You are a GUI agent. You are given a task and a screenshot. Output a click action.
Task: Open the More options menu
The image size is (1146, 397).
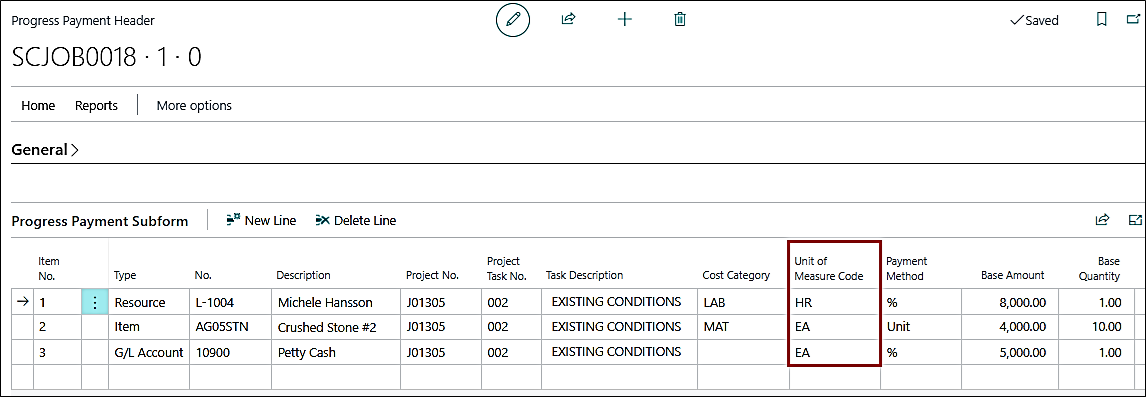[194, 105]
